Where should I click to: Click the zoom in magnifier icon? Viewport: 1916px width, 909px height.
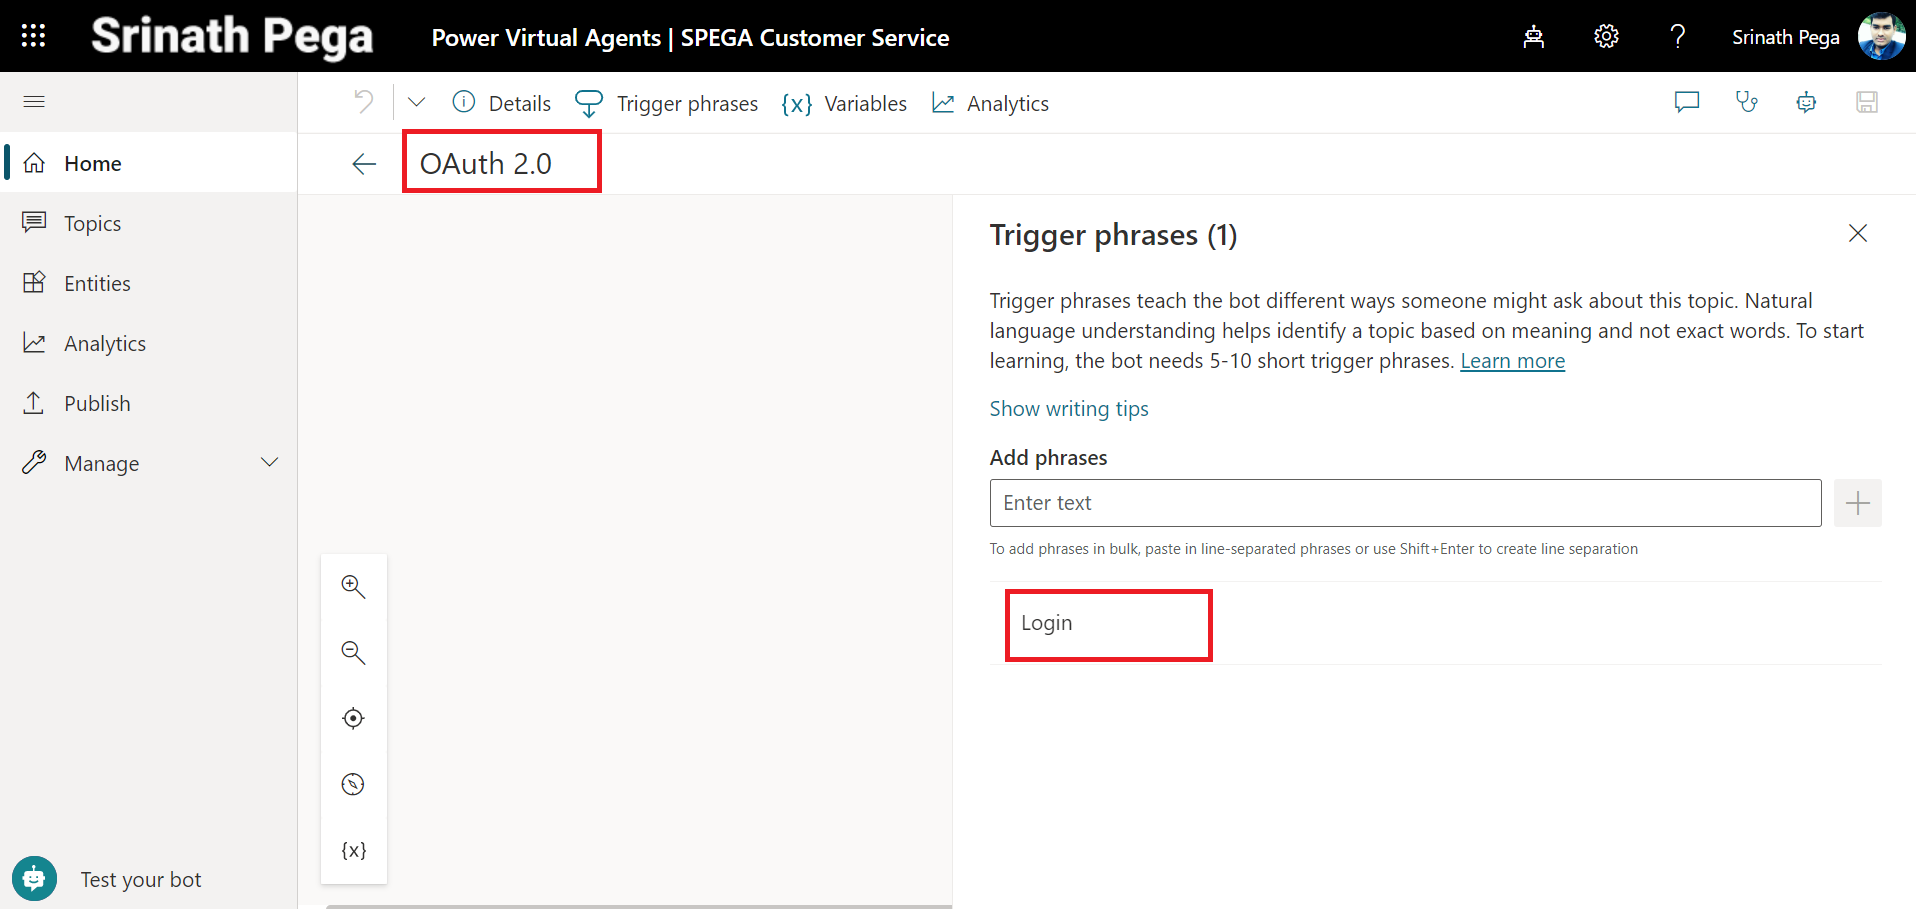[x=353, y=586]
